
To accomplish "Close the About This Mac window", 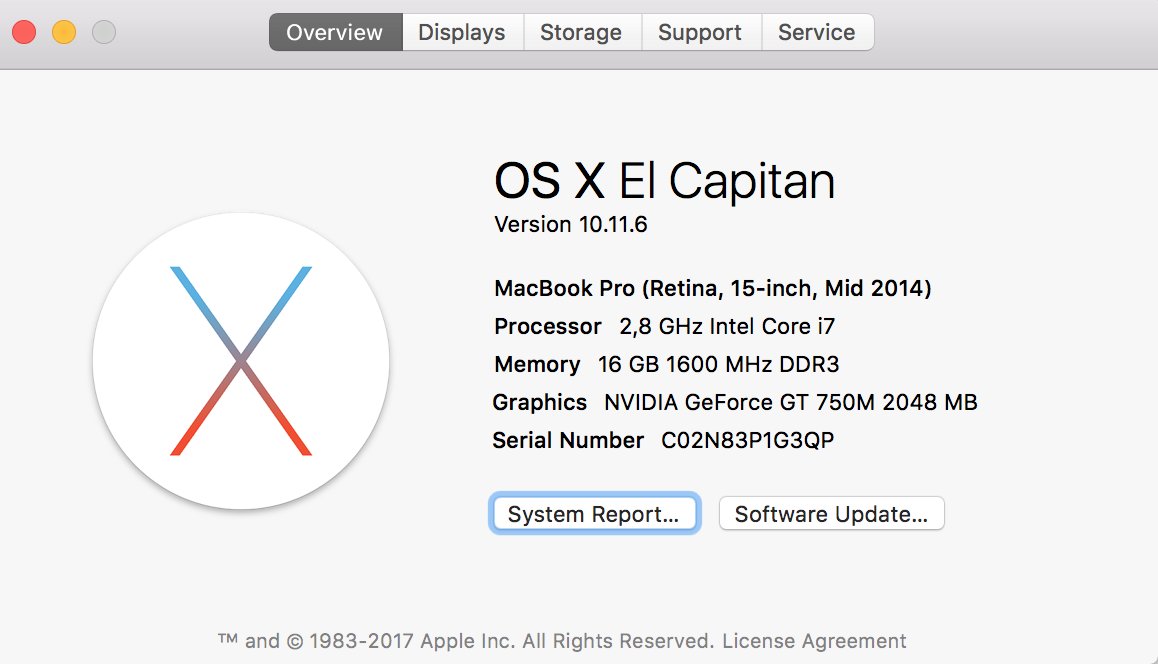I will (24, 32).
